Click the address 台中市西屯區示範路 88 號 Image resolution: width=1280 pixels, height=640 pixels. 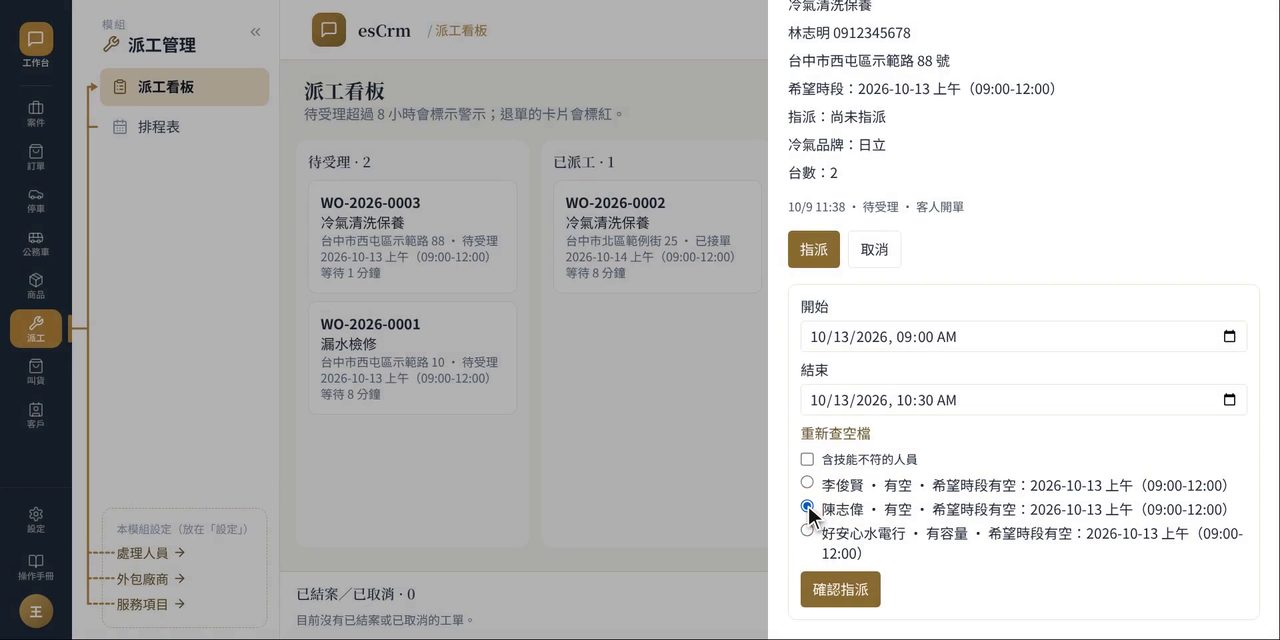[869, 61]
